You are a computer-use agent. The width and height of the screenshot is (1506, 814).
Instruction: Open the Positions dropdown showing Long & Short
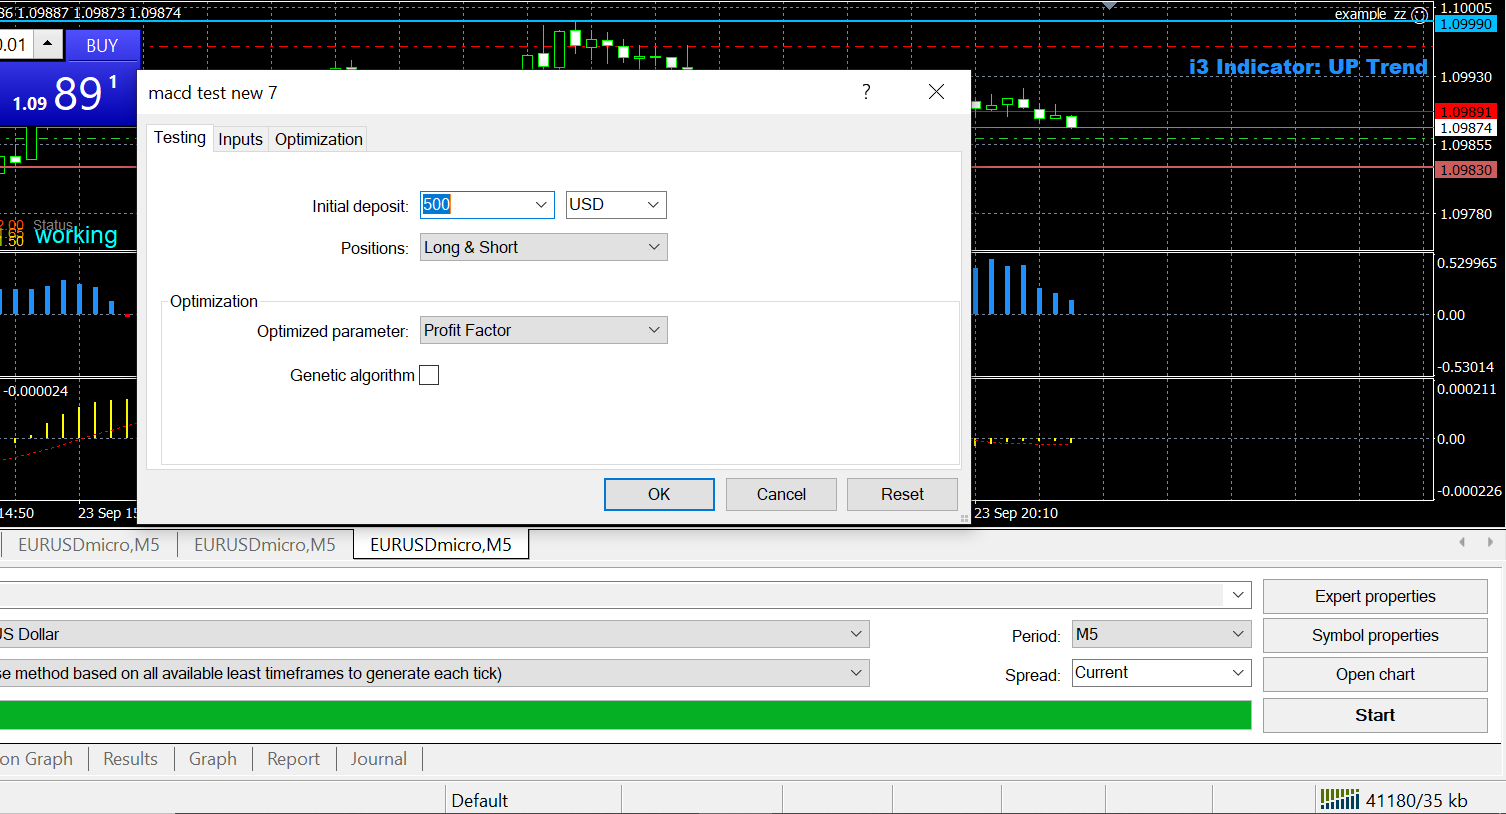pos(543,247)
